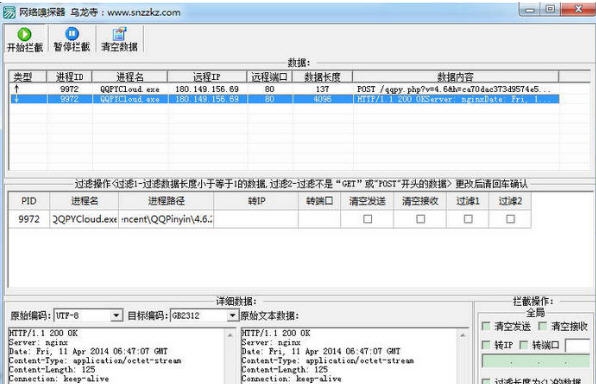Toggle global 转端口 checkbox
Screen dimensions: 596x384
[x=524, y=345]
